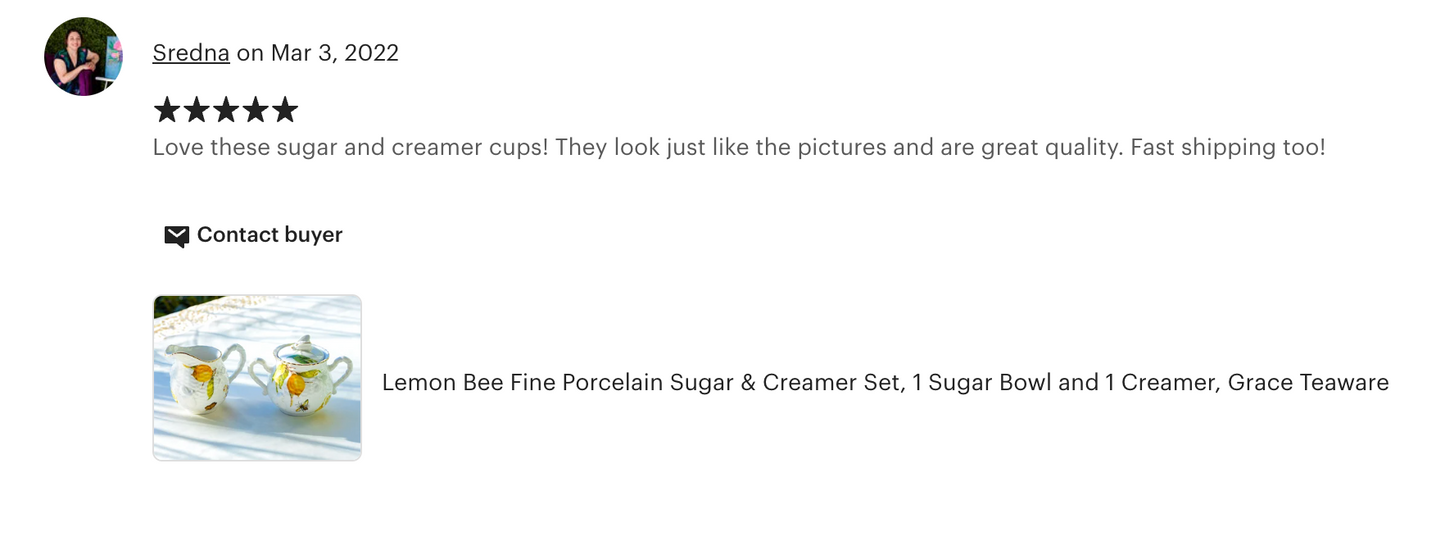This screenshot has height=541, width=1445.
Task: Select the third rating star
Action: pos(226,110)
